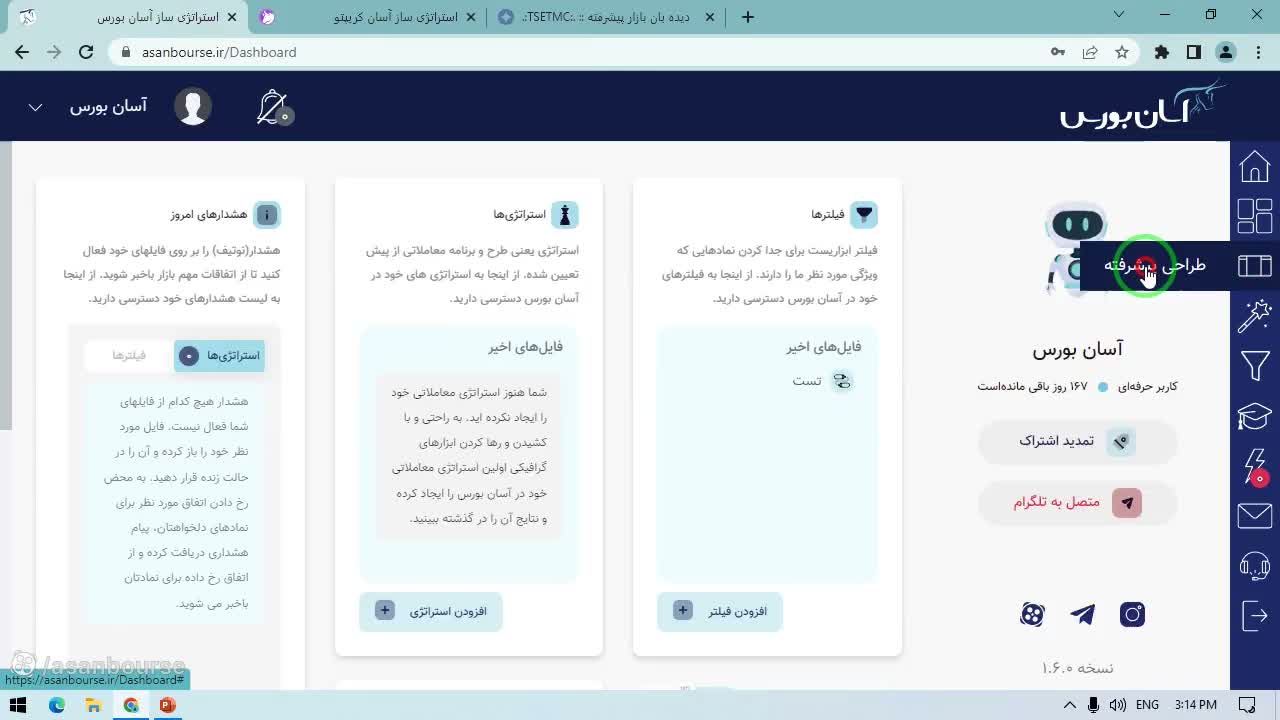Click متصل به تلگرام button

click(1077, 502)
